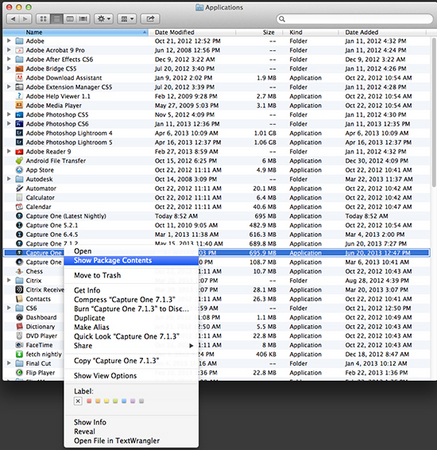437x450 pixels.
Task: Expand the Adobe After Effects CS6 folder
Action: (9, 59)
